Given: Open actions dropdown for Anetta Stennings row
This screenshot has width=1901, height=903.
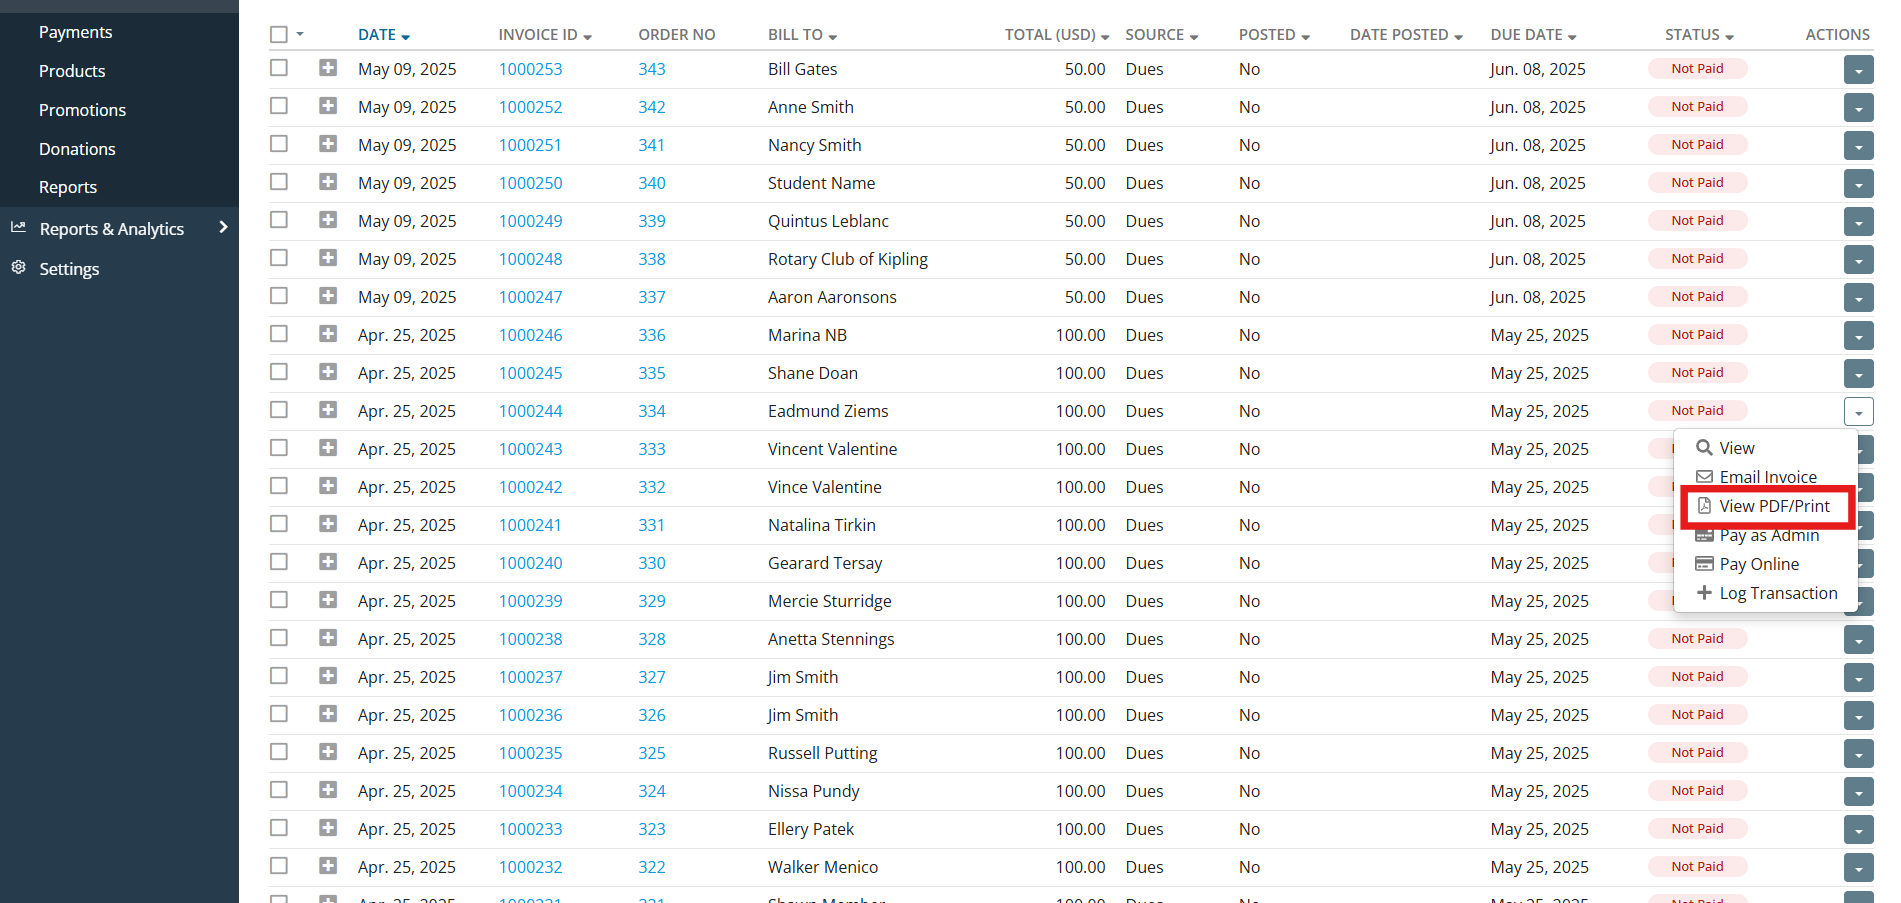Looking at the screenshot, I should 1858,640.
